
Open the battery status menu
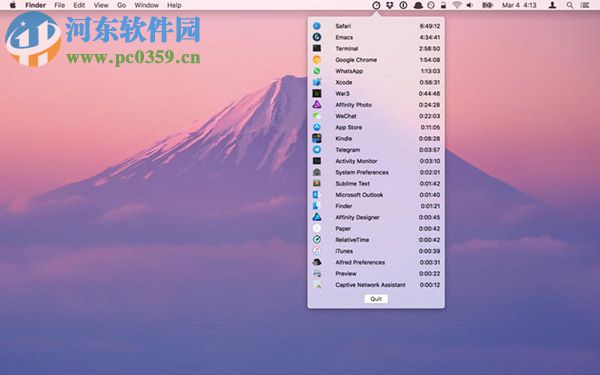coord(487,5)
